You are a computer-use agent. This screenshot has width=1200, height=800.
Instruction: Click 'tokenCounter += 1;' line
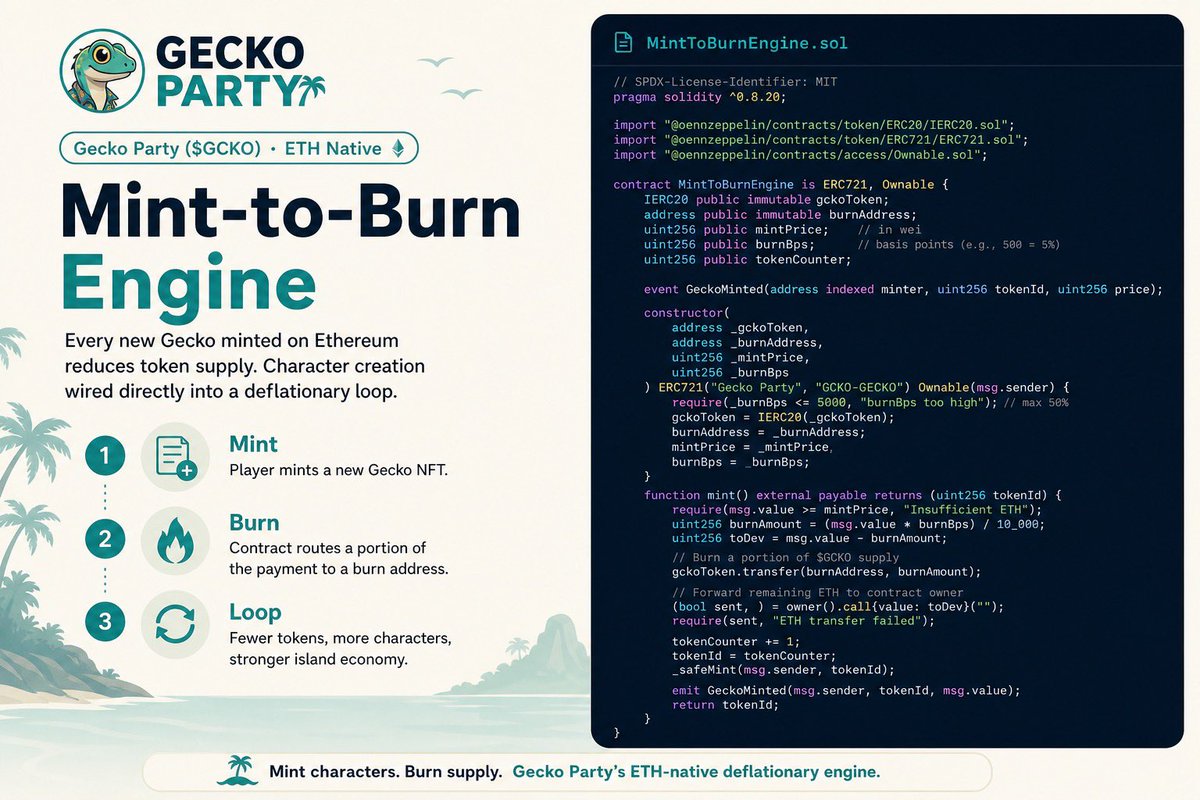coord(735,642)
